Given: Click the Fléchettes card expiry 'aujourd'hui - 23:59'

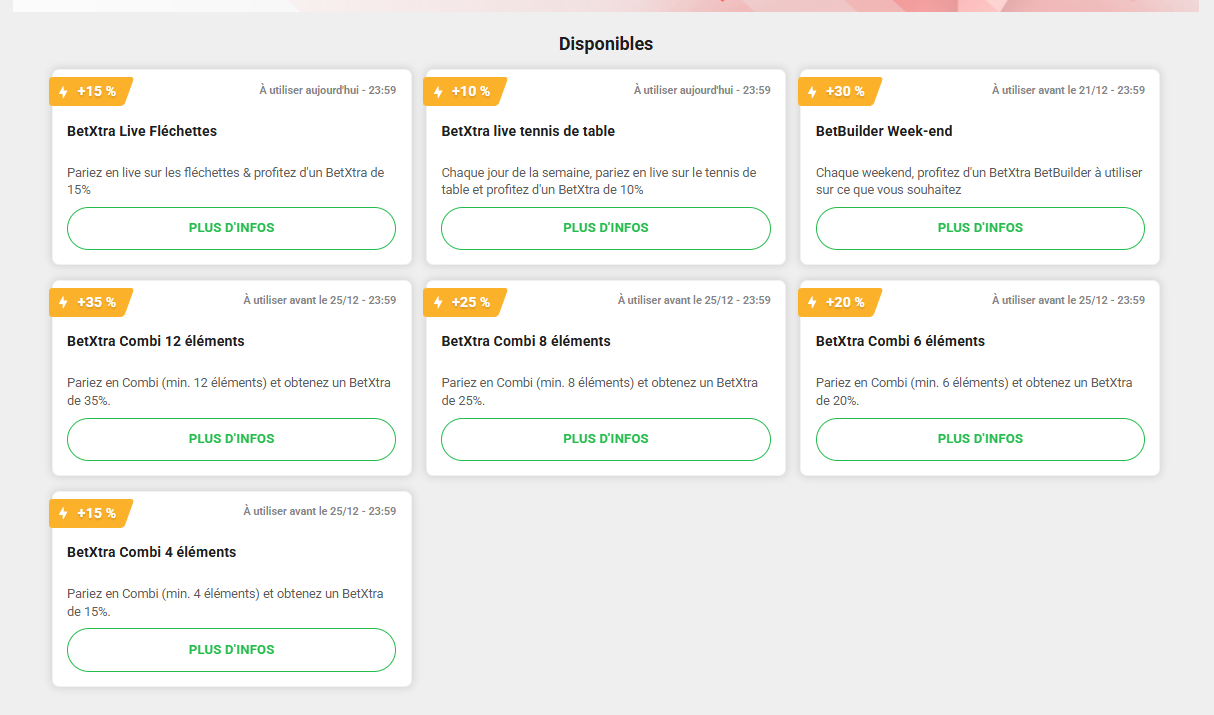Looking at the screenshot, I should pyautogui.click(x=327, y=90).
